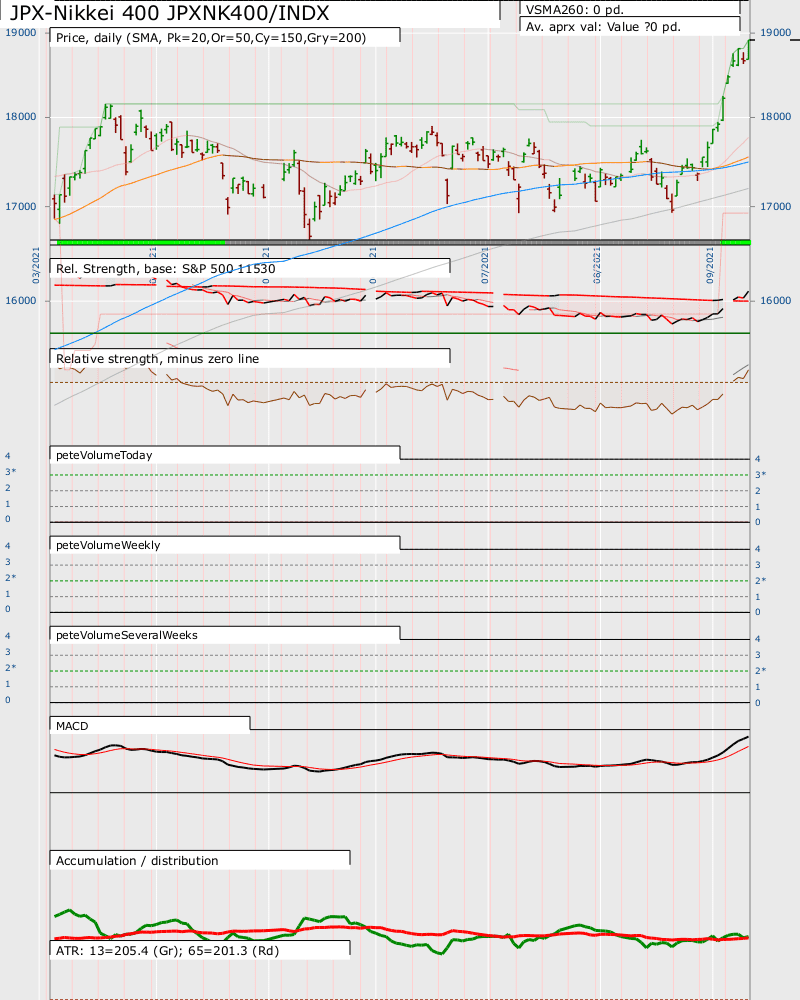The width and height of the screenshot is (800, 1000).
Task: Select the peteVolumeWeekly panel label
Action: coord(108,545)
